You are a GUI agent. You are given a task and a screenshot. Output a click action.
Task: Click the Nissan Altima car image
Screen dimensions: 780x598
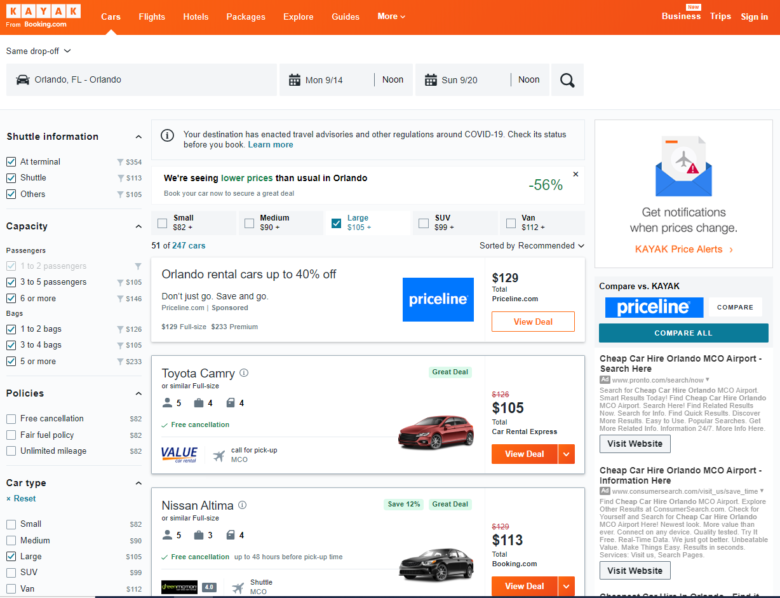437,564
